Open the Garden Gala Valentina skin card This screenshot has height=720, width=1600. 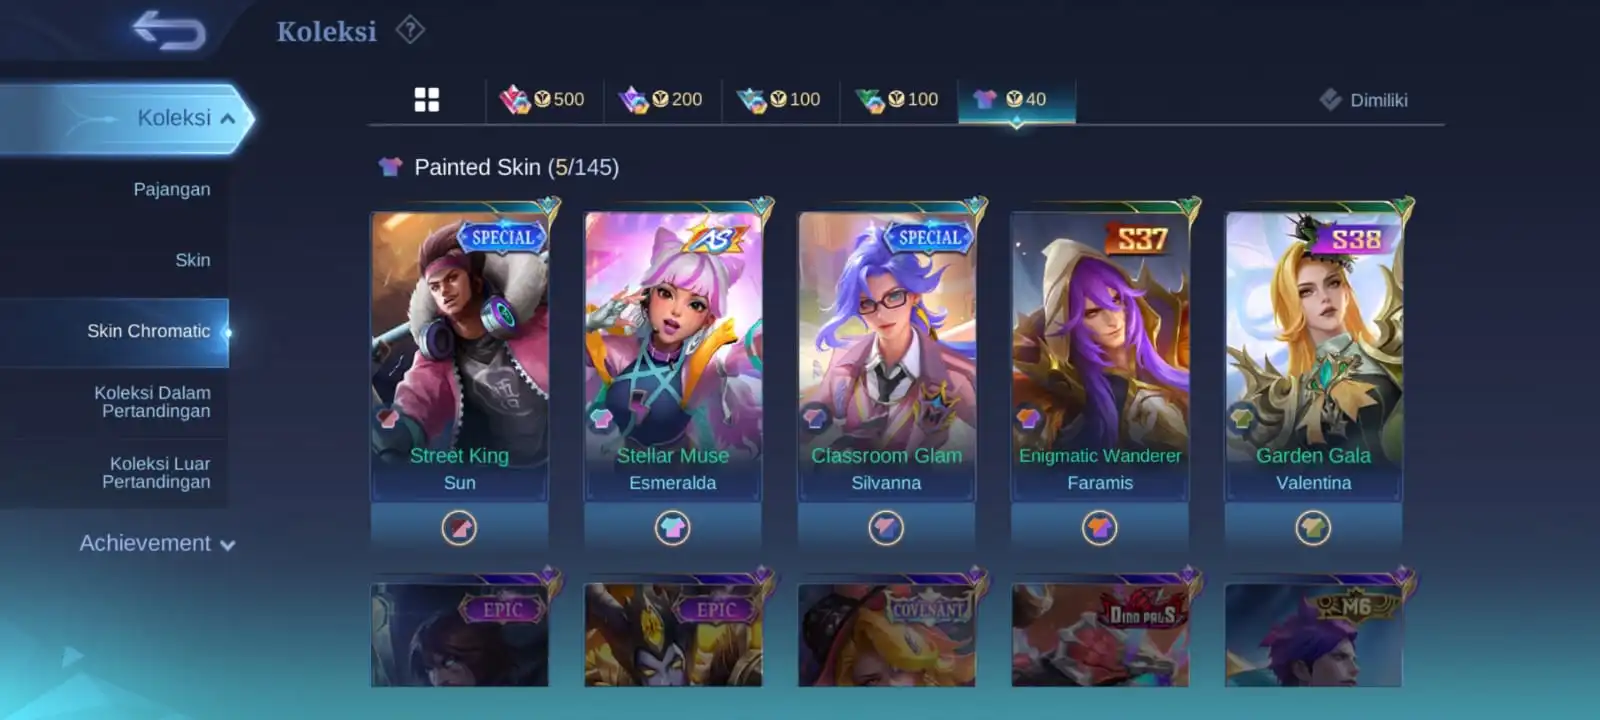(x=1313, y=355)
